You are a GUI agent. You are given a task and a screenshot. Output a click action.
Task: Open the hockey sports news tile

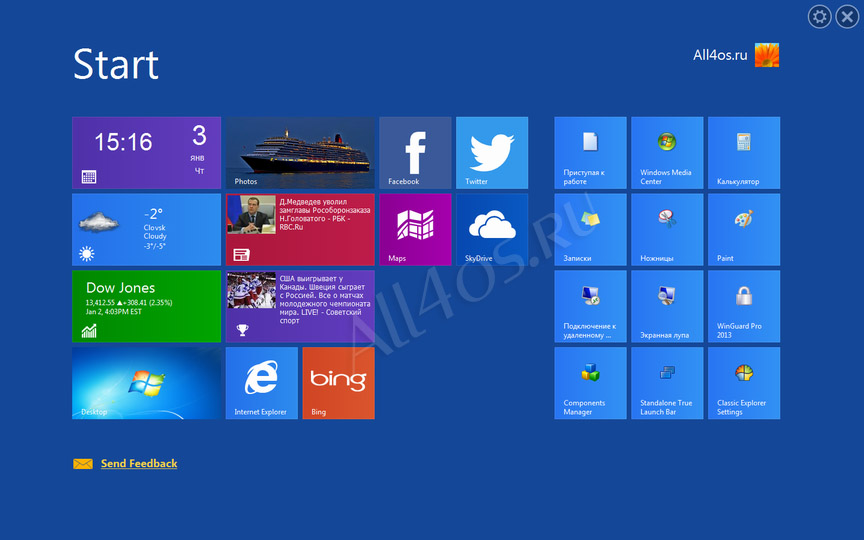point(300,306)
